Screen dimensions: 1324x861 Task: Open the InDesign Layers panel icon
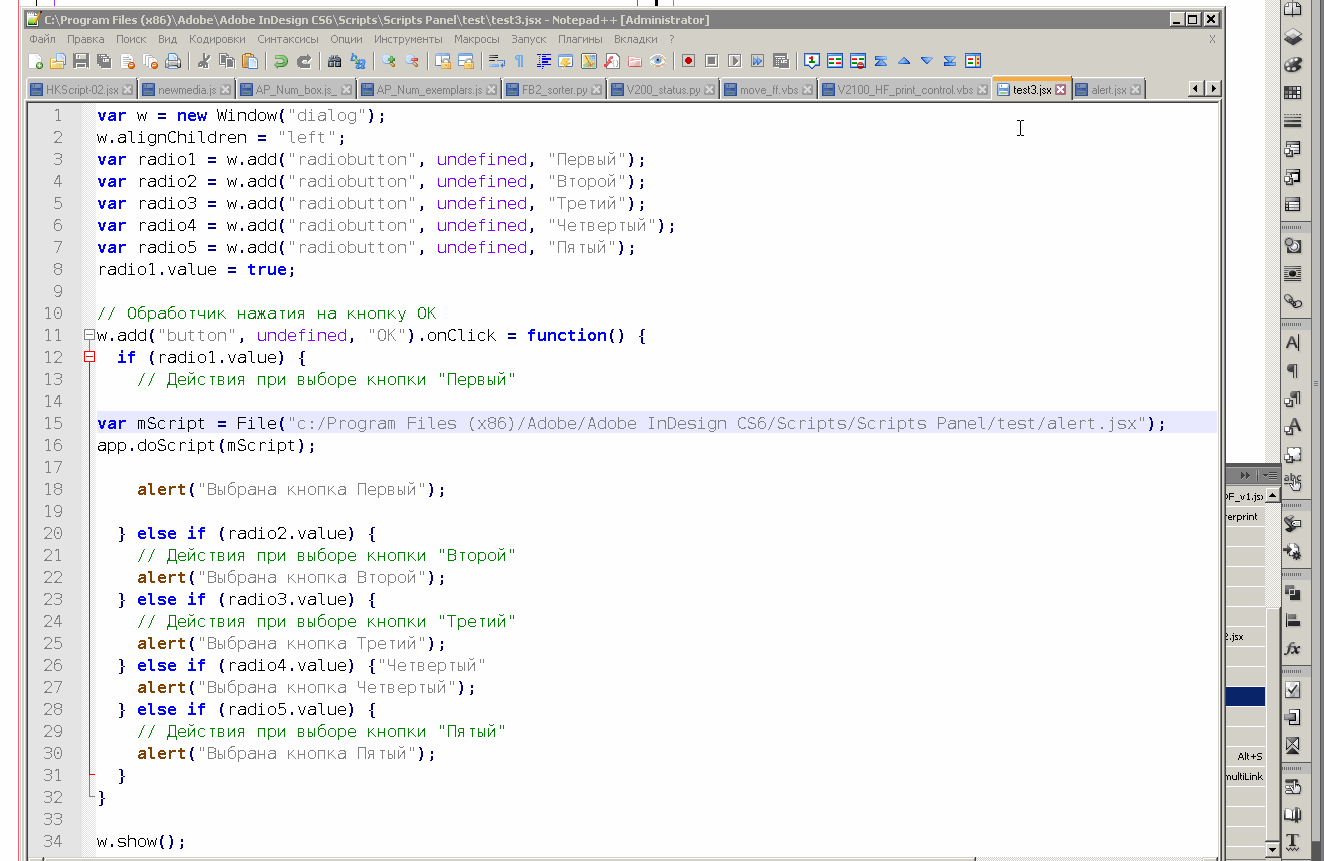click(x=1293, y=37)
